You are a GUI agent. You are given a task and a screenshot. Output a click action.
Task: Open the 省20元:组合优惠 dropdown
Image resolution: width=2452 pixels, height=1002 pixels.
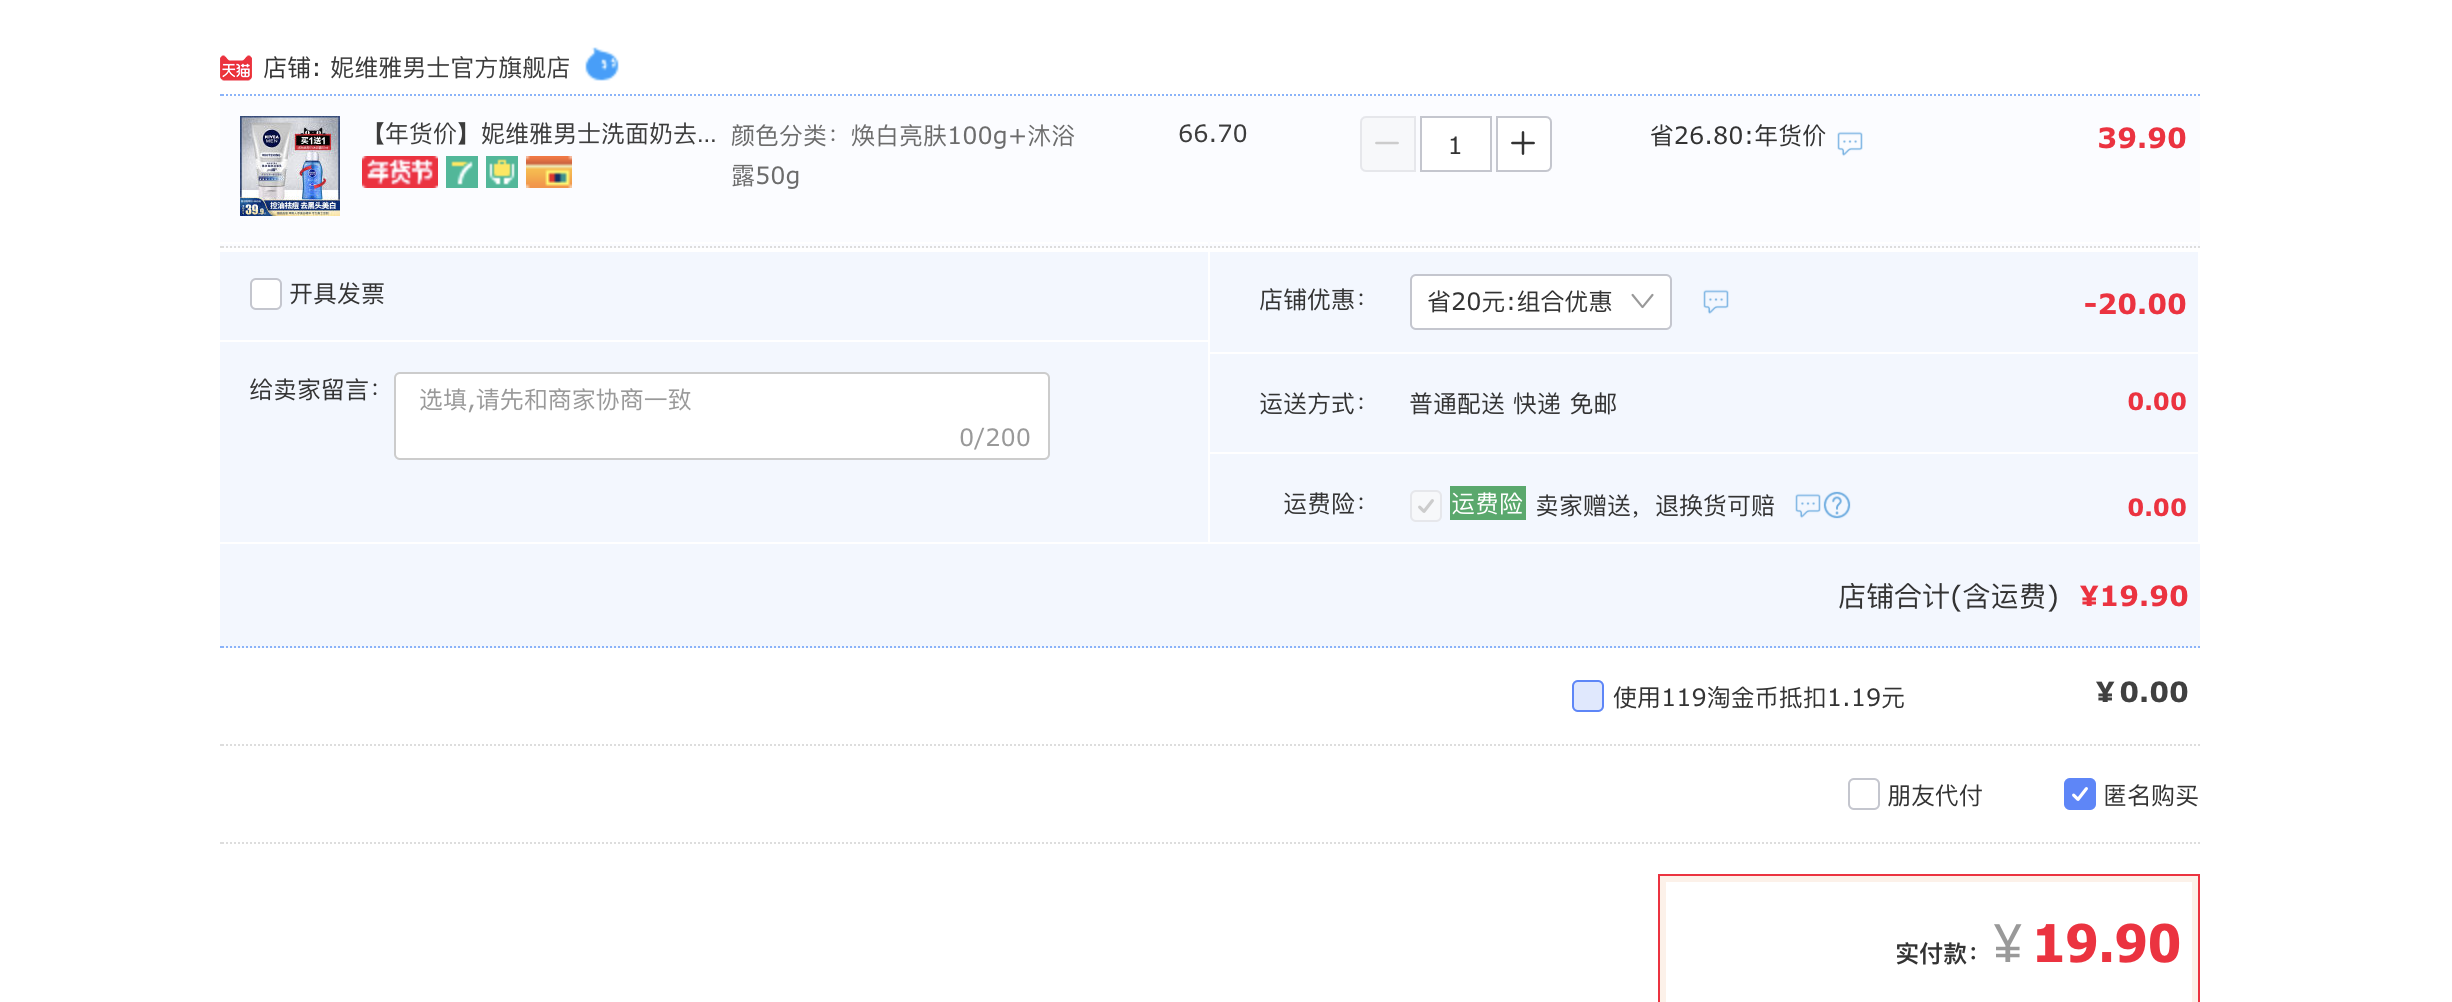1540,301
